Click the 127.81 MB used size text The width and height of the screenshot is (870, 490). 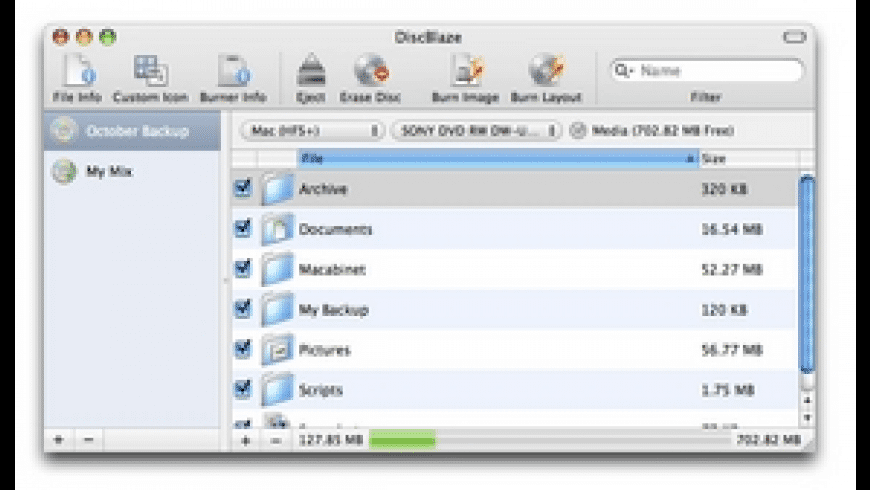tap(331, 440)
